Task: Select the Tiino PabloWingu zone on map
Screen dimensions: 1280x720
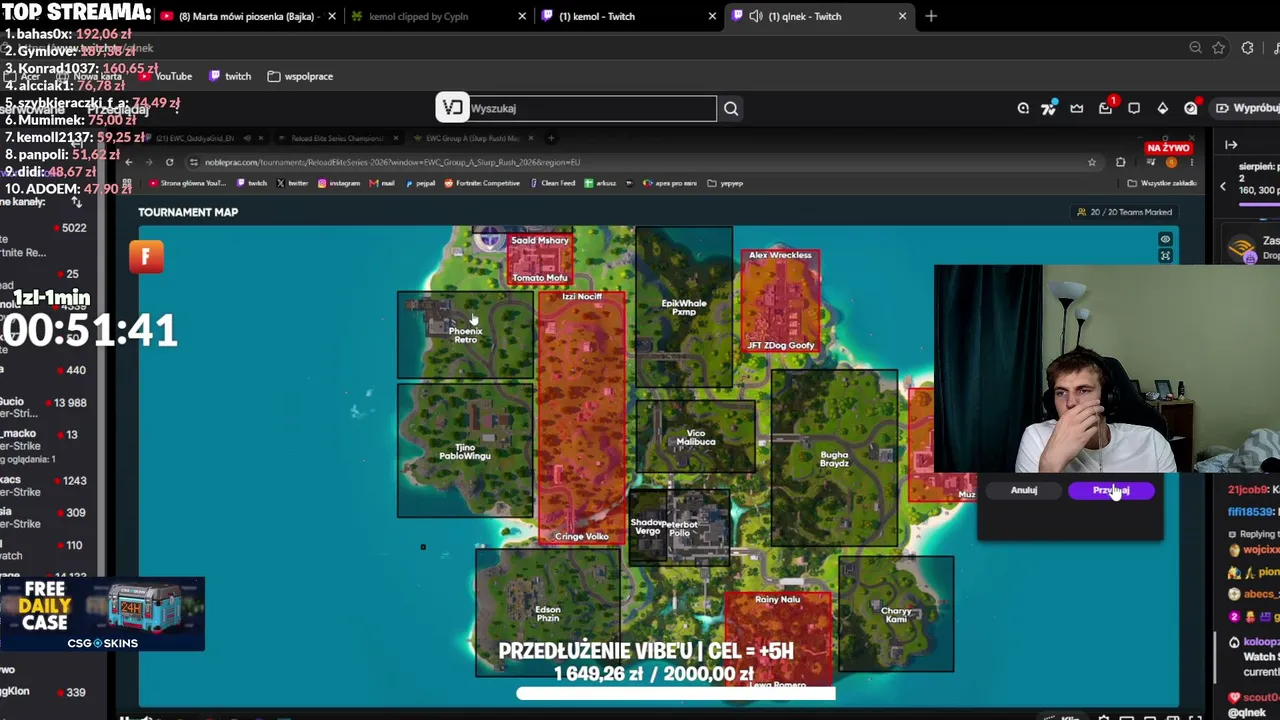Action: (465, 451)
